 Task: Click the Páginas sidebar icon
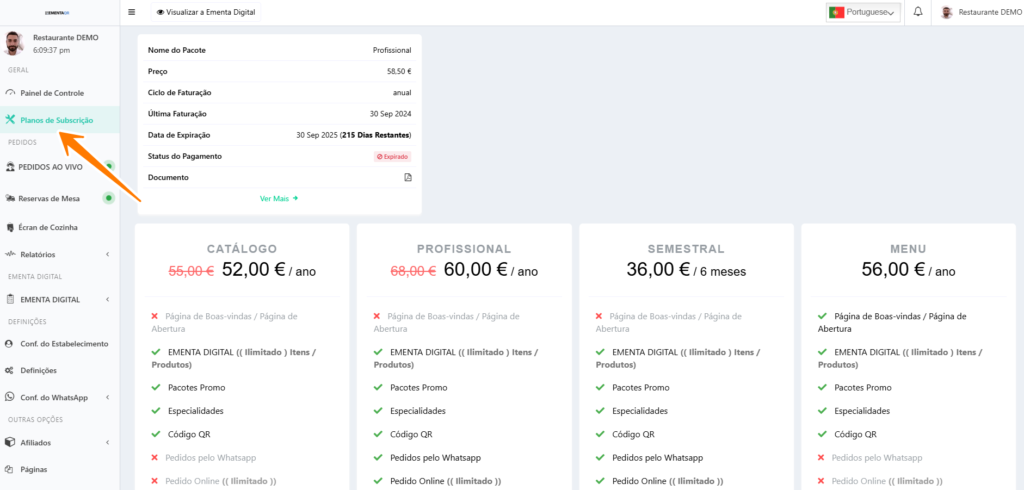point(10,469)
